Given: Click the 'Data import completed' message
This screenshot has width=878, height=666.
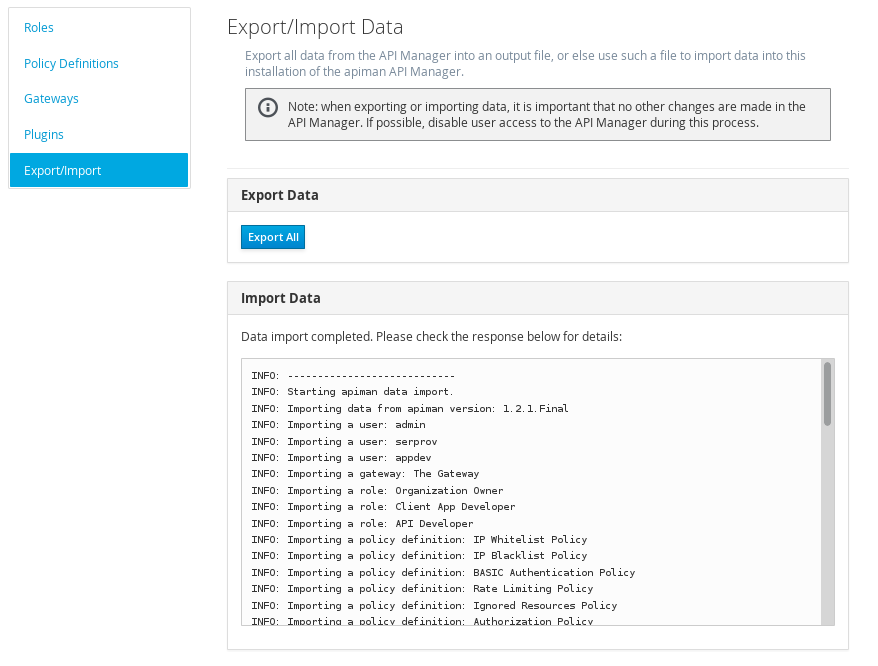Looking at the screenshot, I should pos(431,336).
